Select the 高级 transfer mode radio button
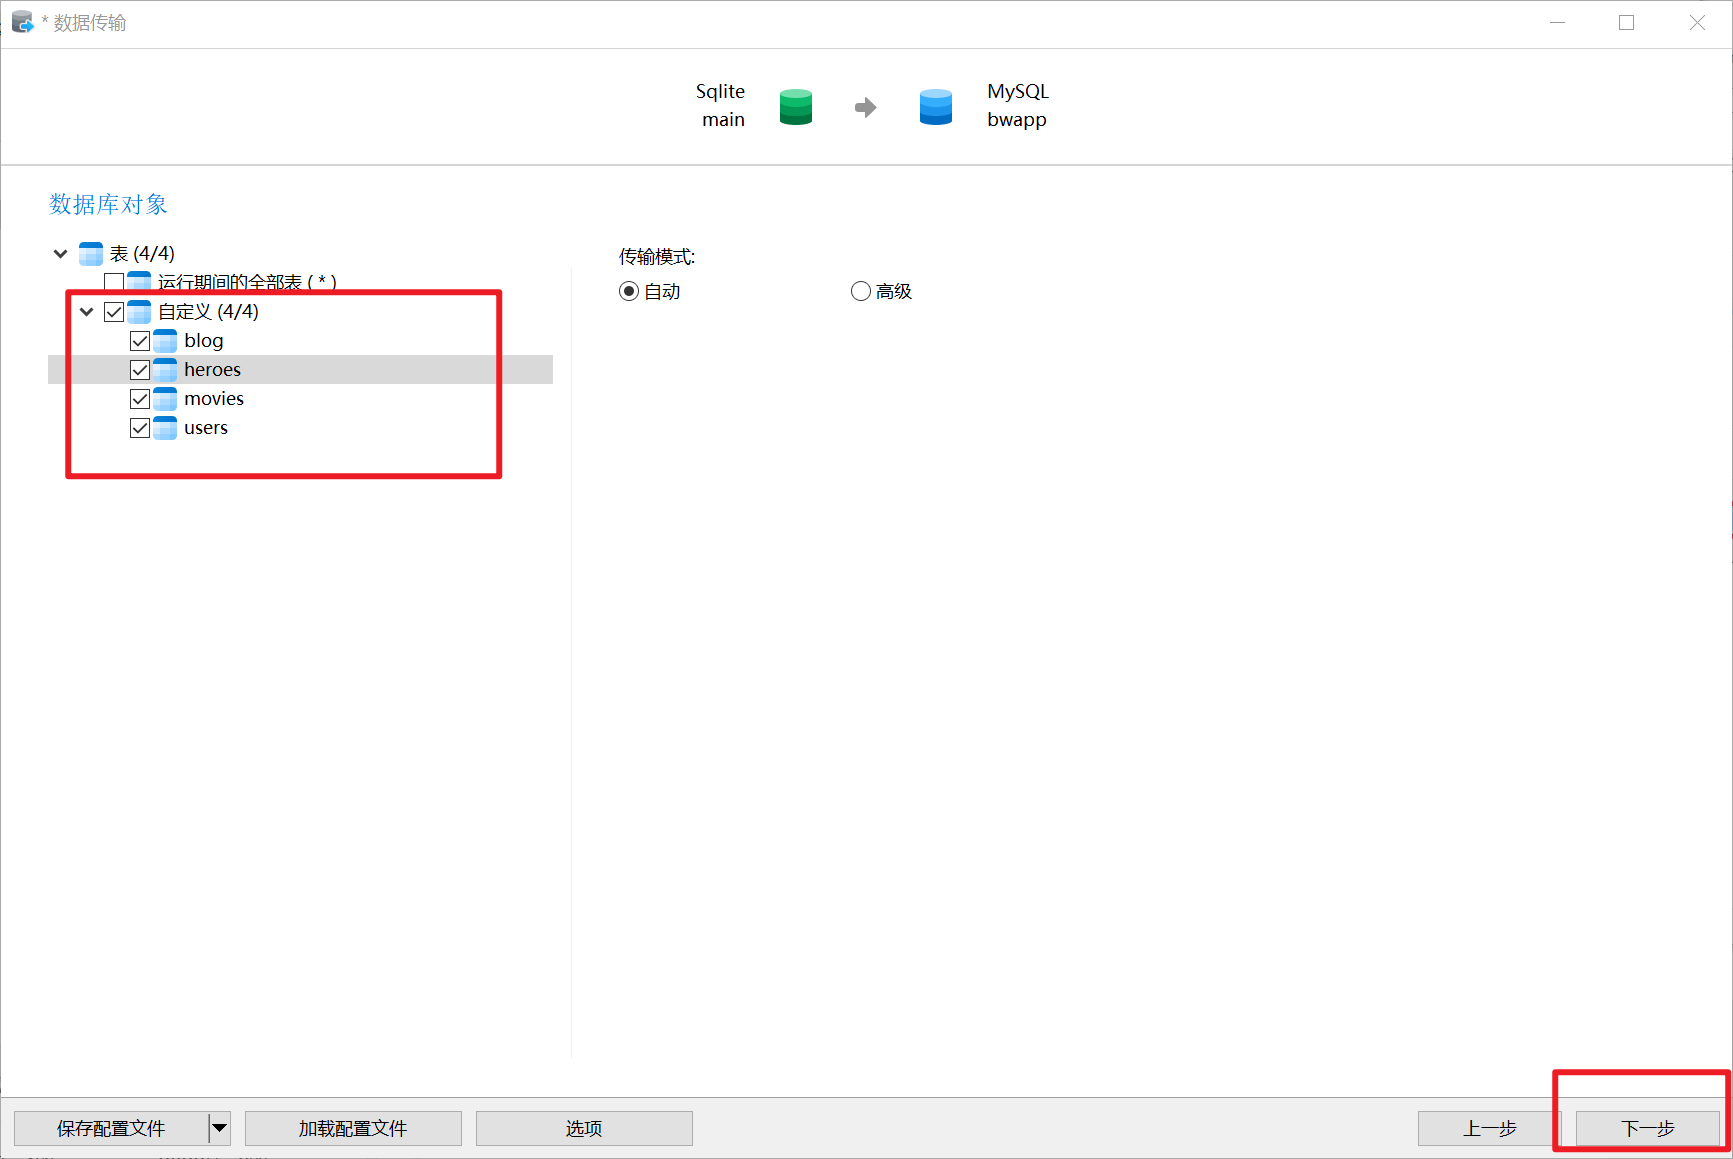 860,291
